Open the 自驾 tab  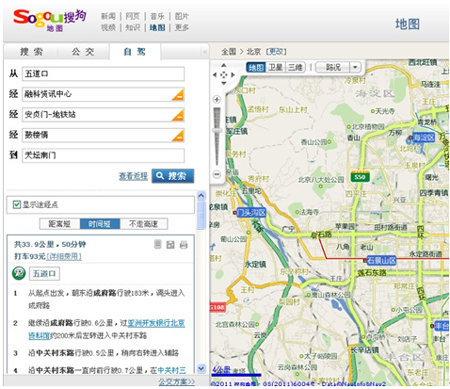135,52
